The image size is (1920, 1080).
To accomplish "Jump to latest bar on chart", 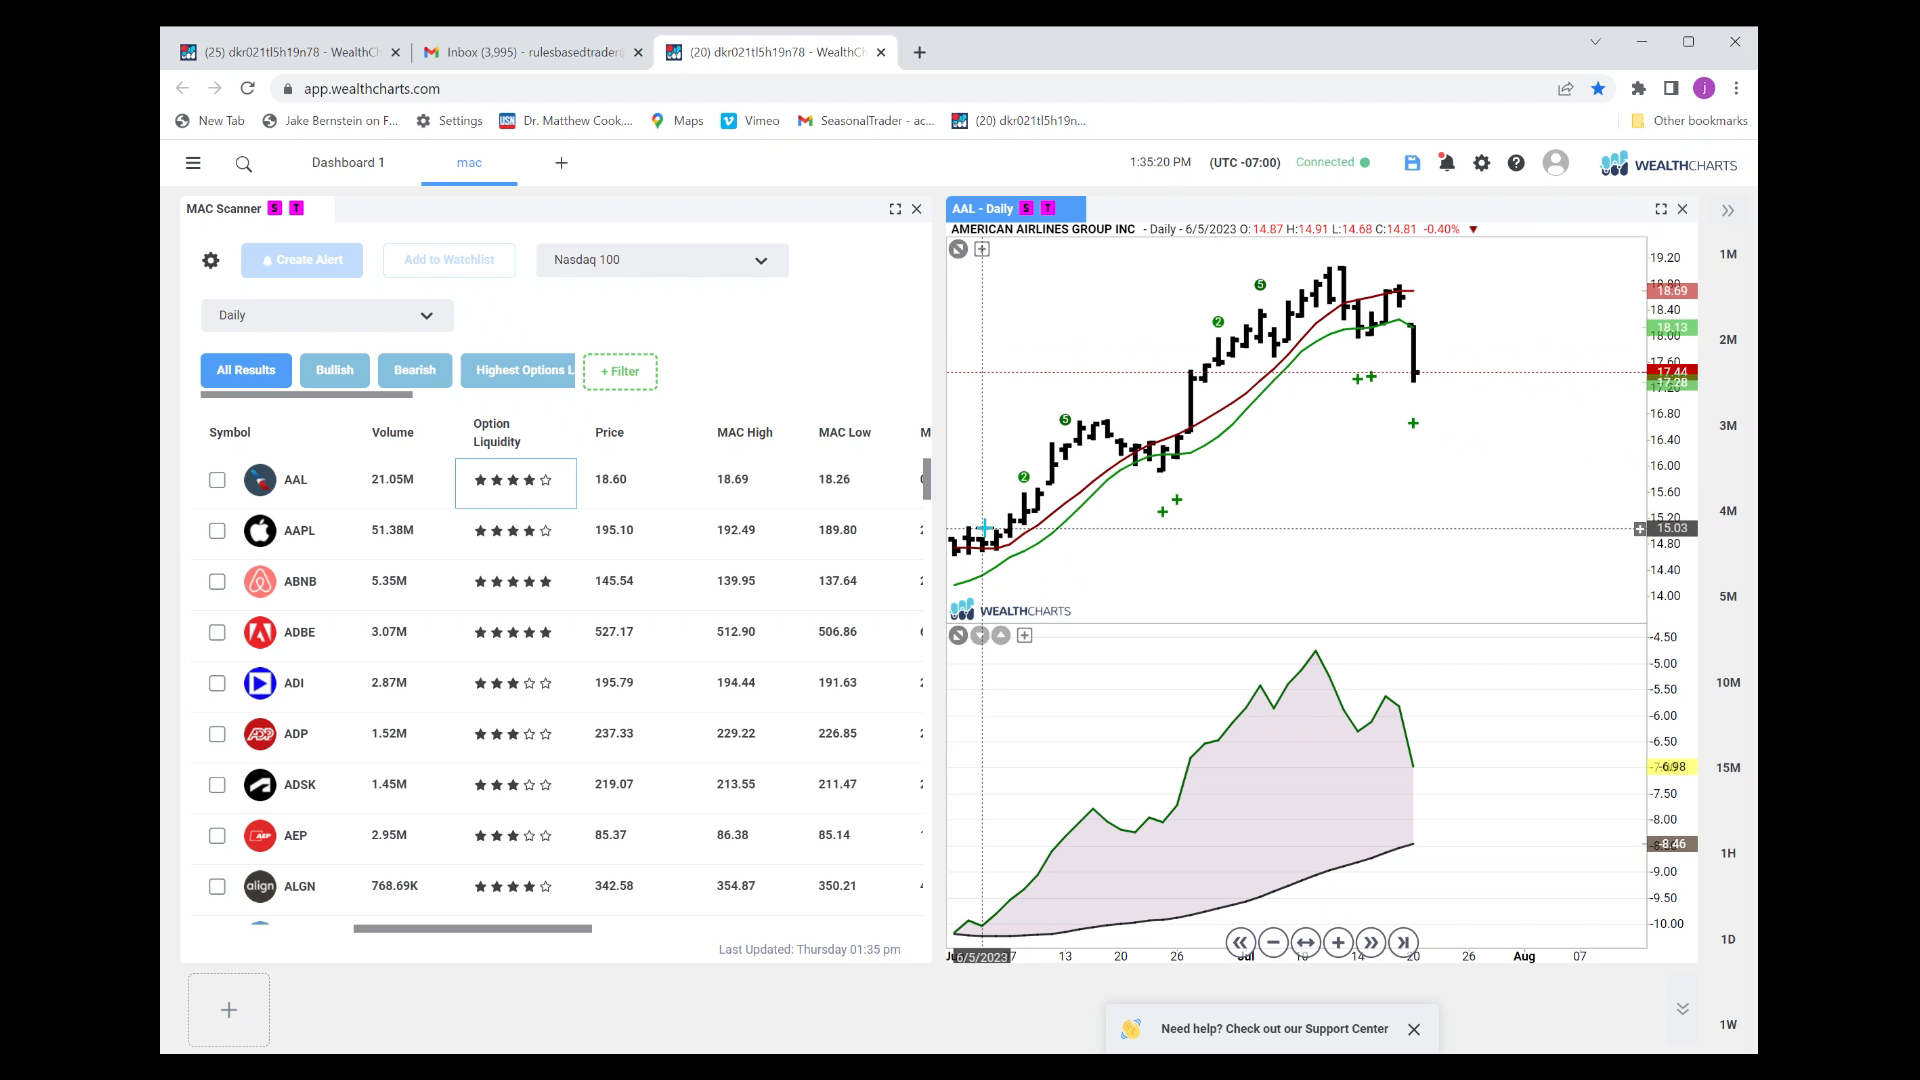I will tap(1403, 942).
